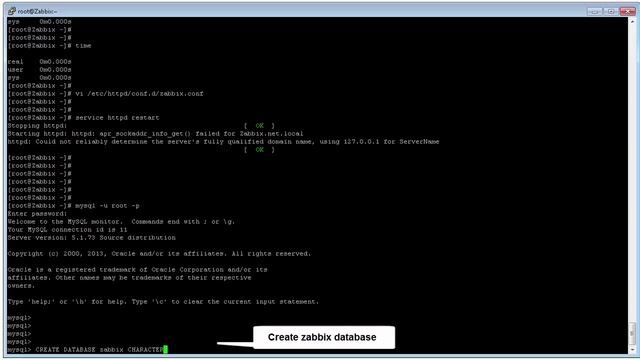The height and width of the screenshot is (360, 640).
Task: Click the scrollbar down arrow
Action: (x=632, y=350)
